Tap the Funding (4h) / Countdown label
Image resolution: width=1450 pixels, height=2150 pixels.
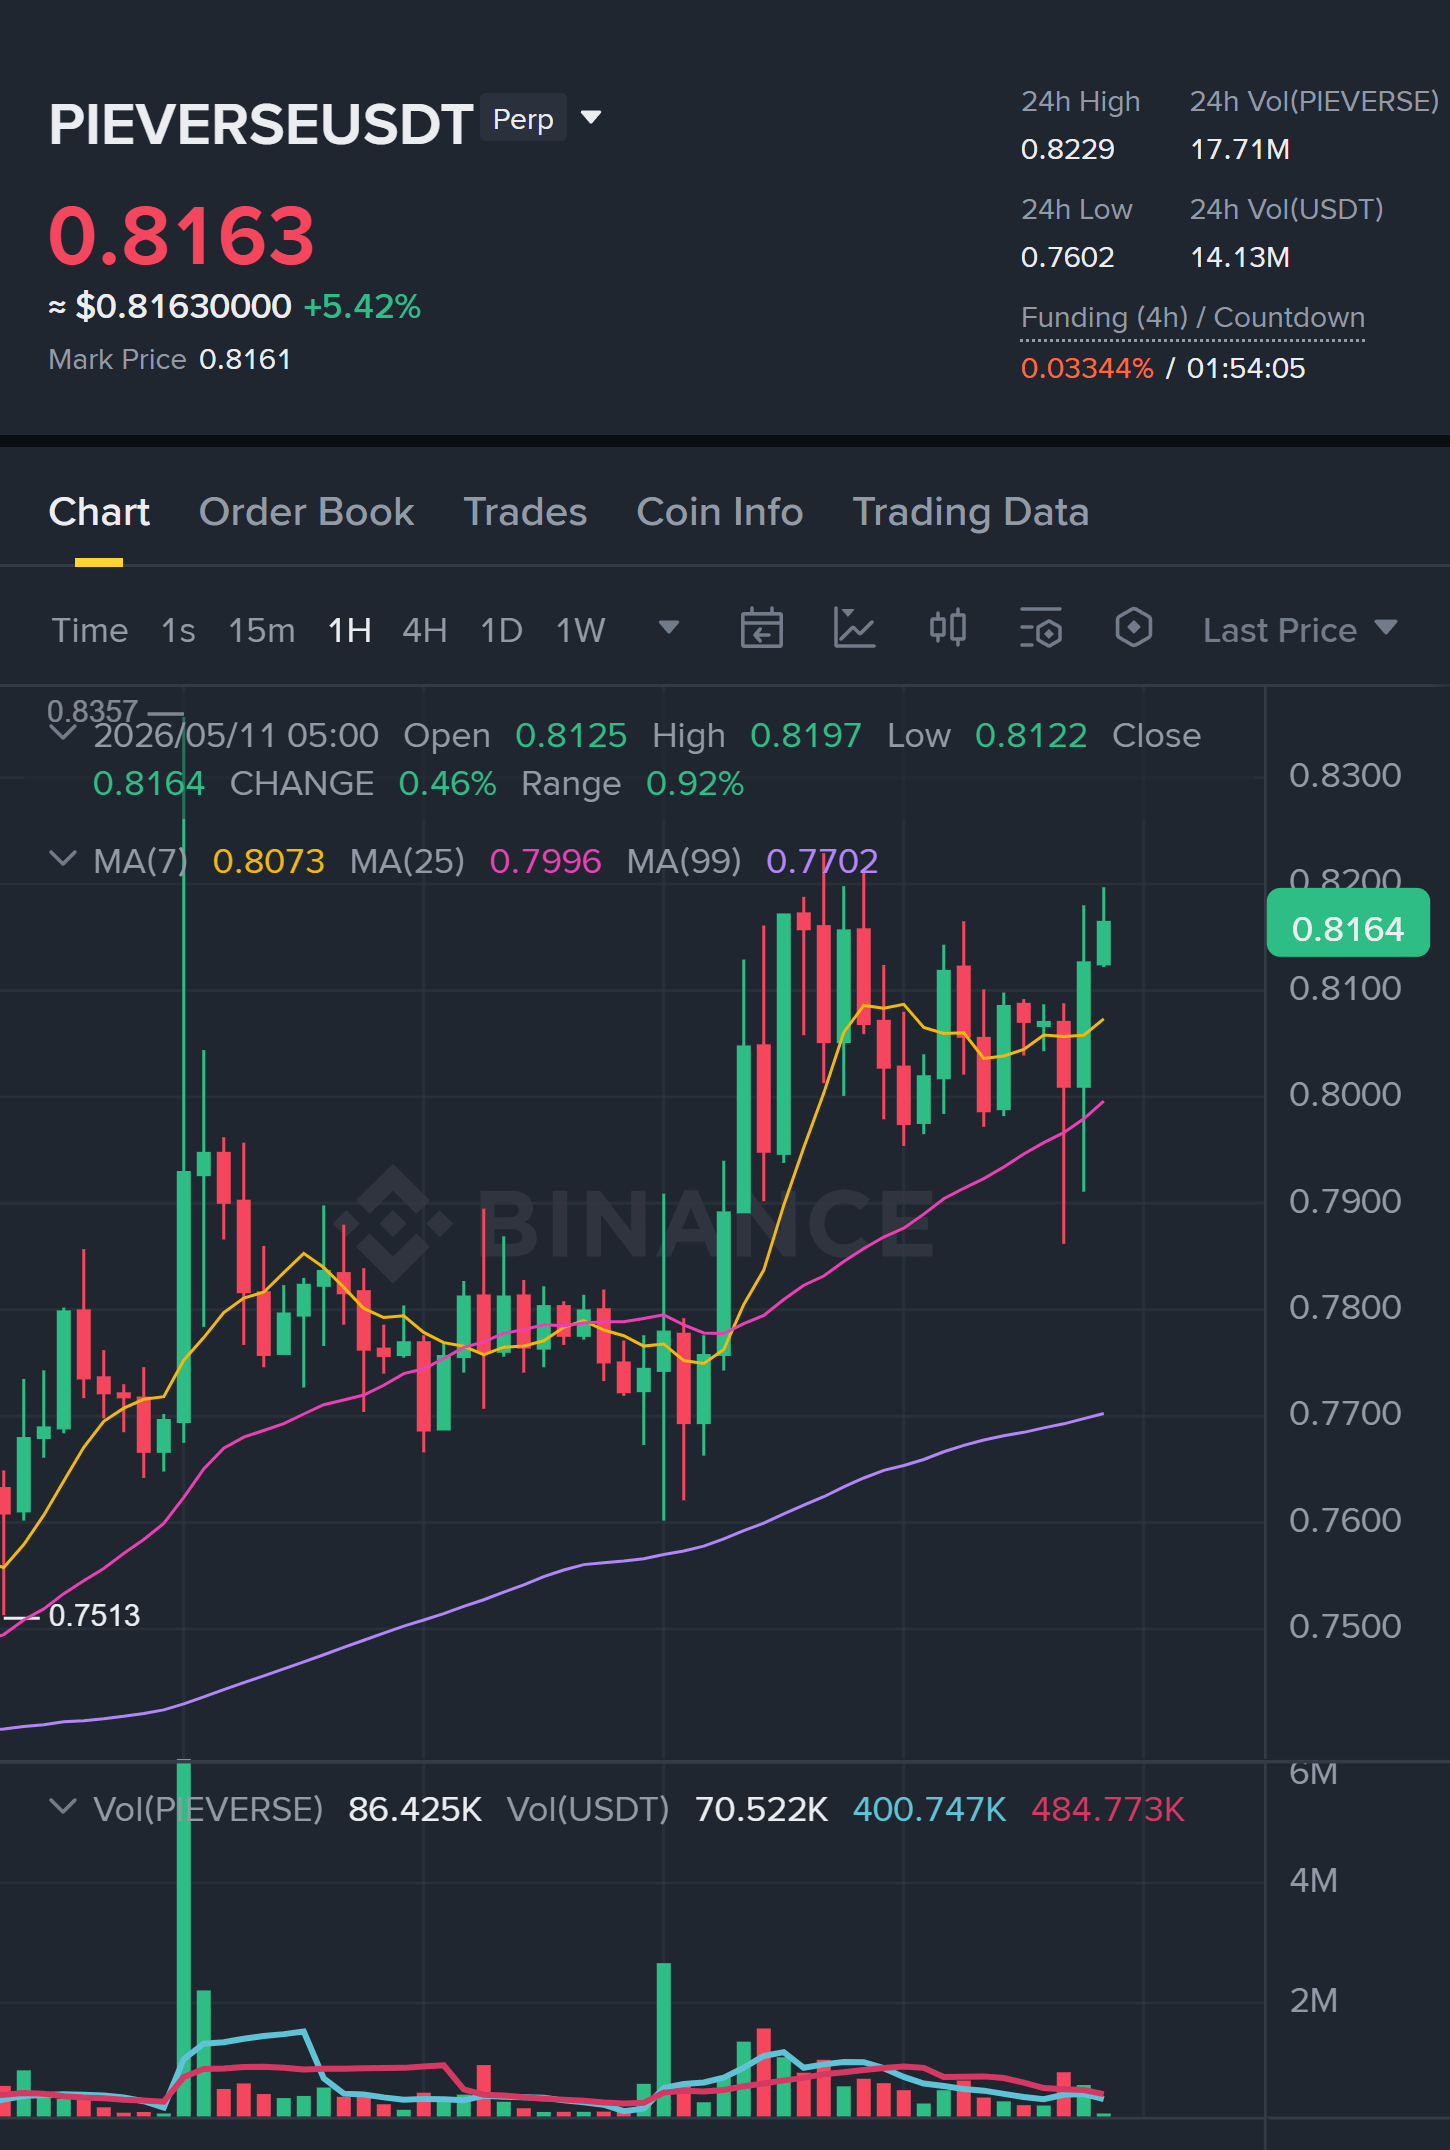(1193, 318)
